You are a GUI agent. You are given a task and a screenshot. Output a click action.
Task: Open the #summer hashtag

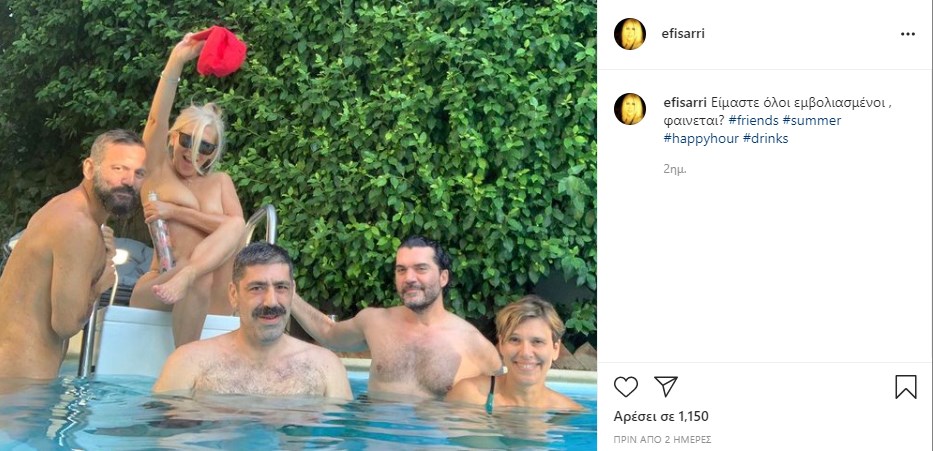[x=812, y=121]
